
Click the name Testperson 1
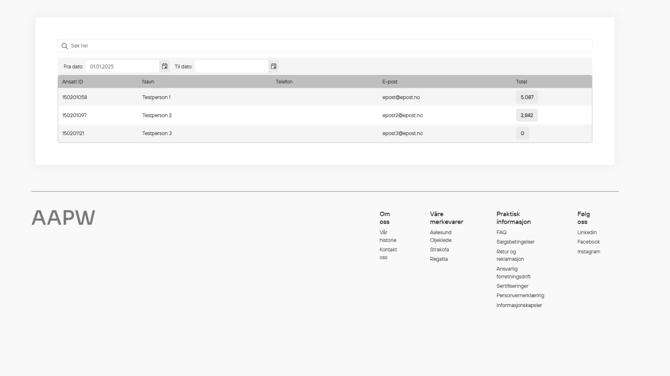click(156, 97)
